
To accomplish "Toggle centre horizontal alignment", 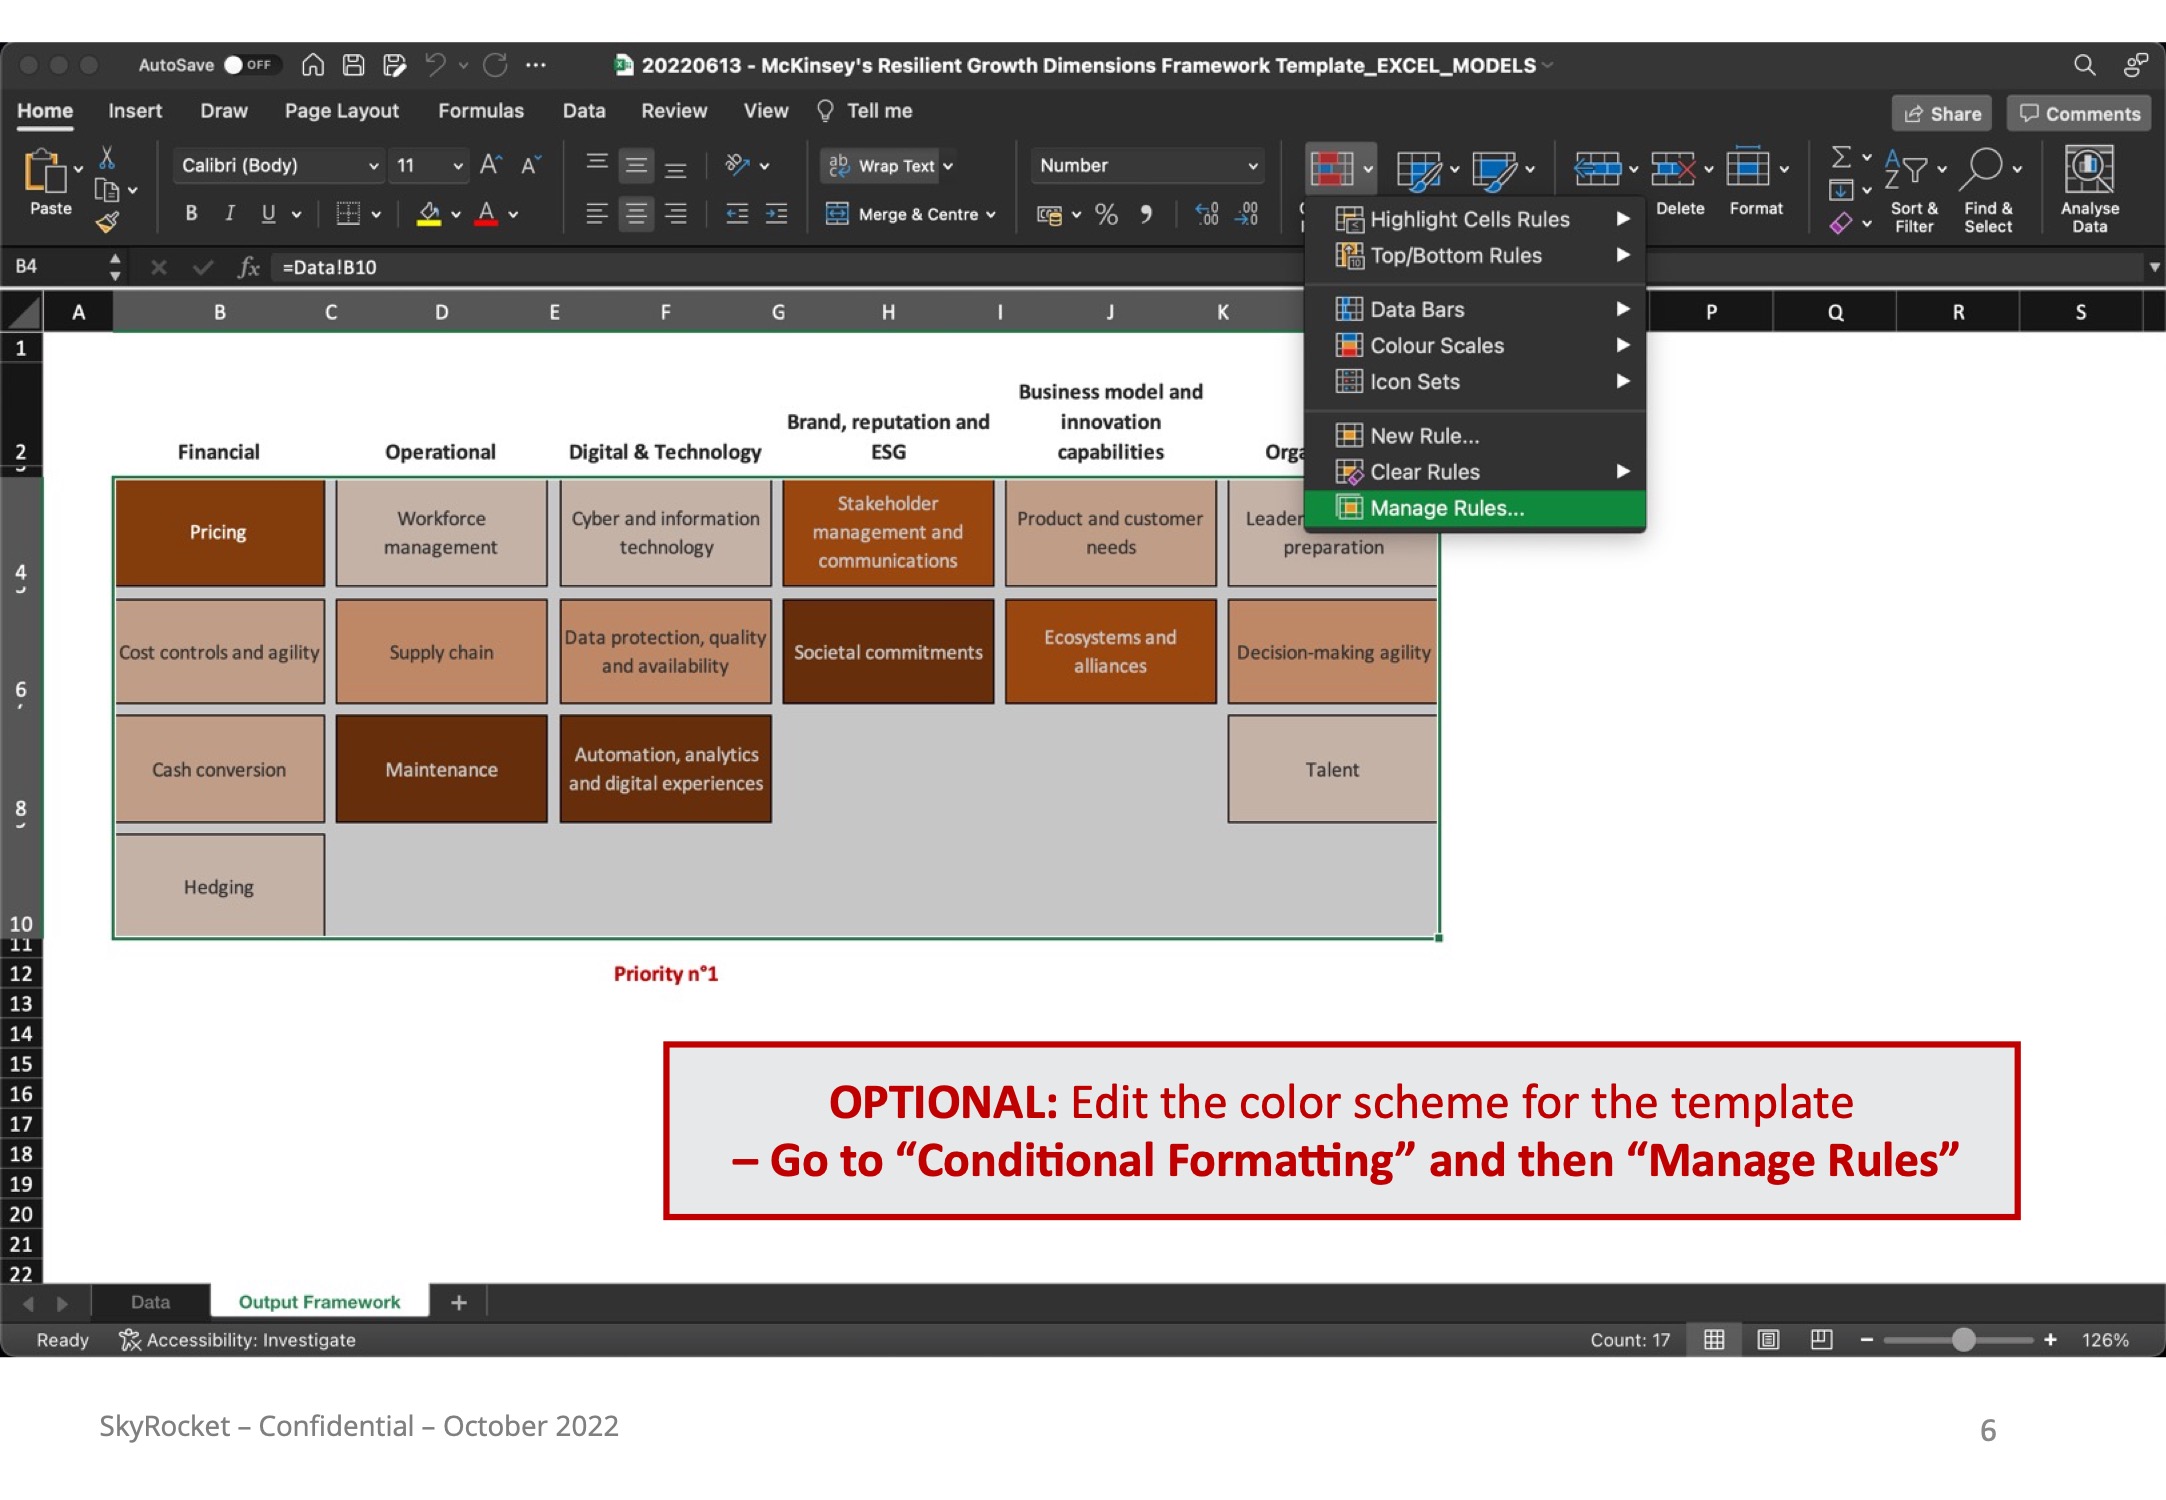I will pos(636,214).
